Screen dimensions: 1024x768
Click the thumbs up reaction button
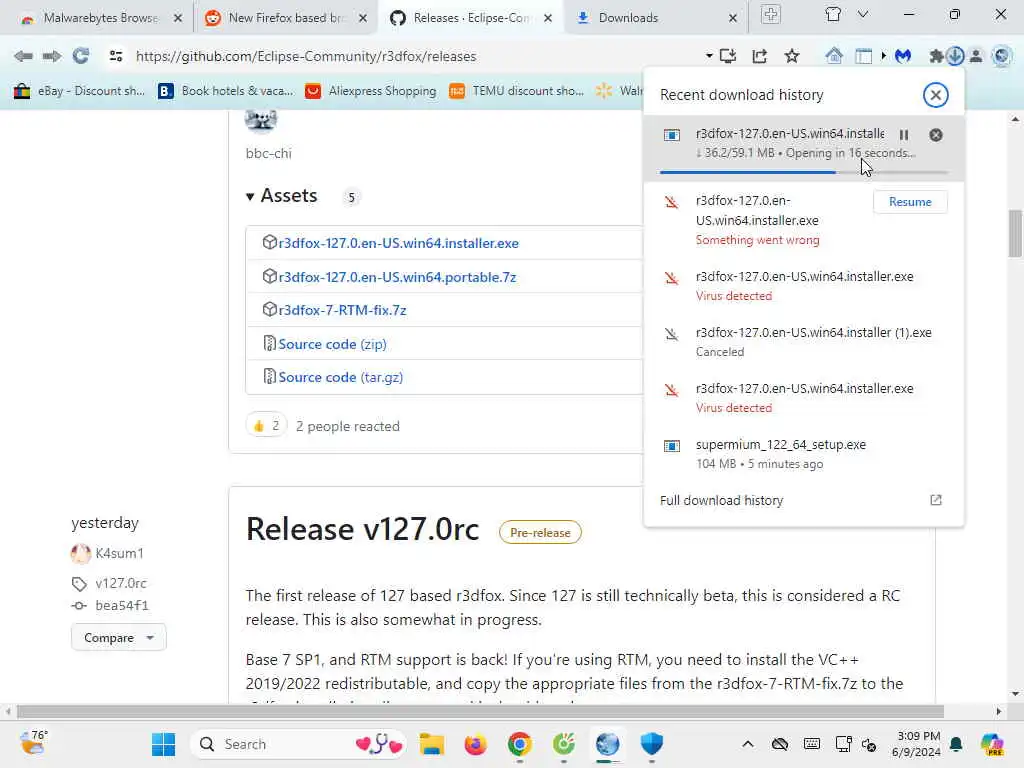point(266,426)
